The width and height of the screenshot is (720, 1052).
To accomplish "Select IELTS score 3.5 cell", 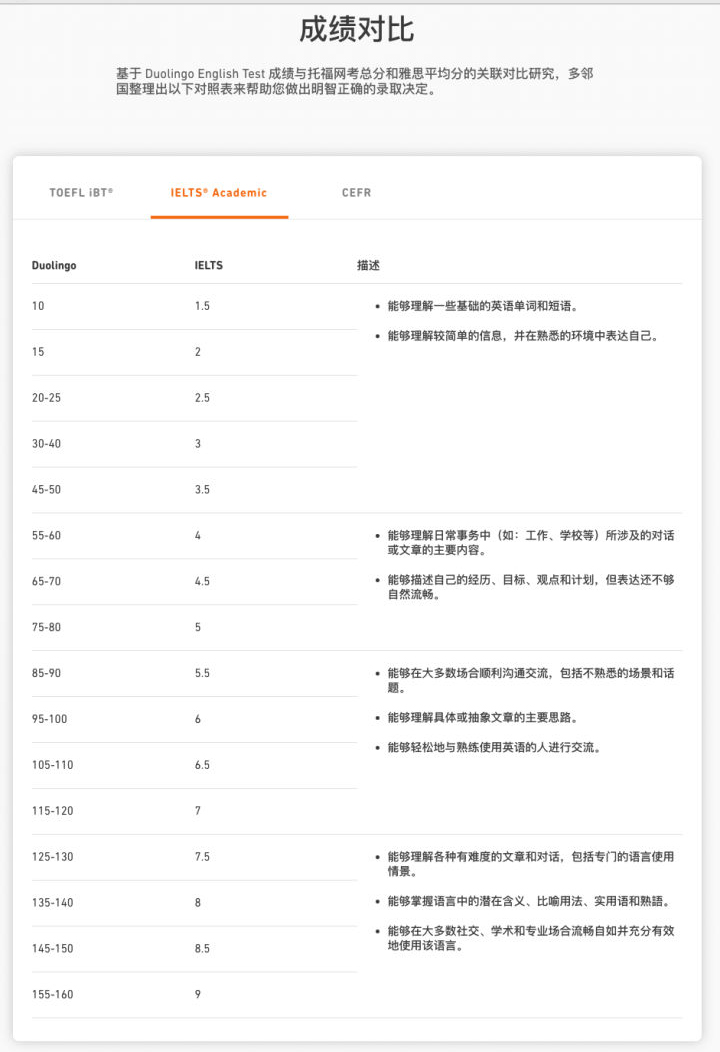I will coord(202,490).
